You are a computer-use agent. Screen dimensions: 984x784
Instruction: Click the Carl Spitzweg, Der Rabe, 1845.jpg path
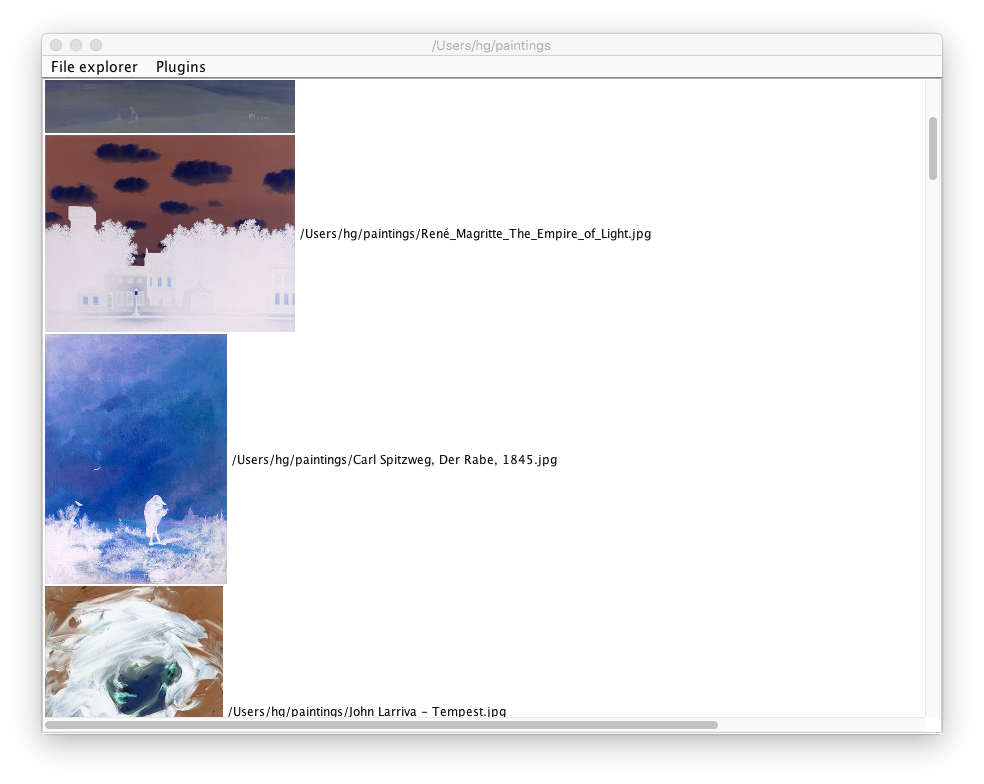point(395,459)
